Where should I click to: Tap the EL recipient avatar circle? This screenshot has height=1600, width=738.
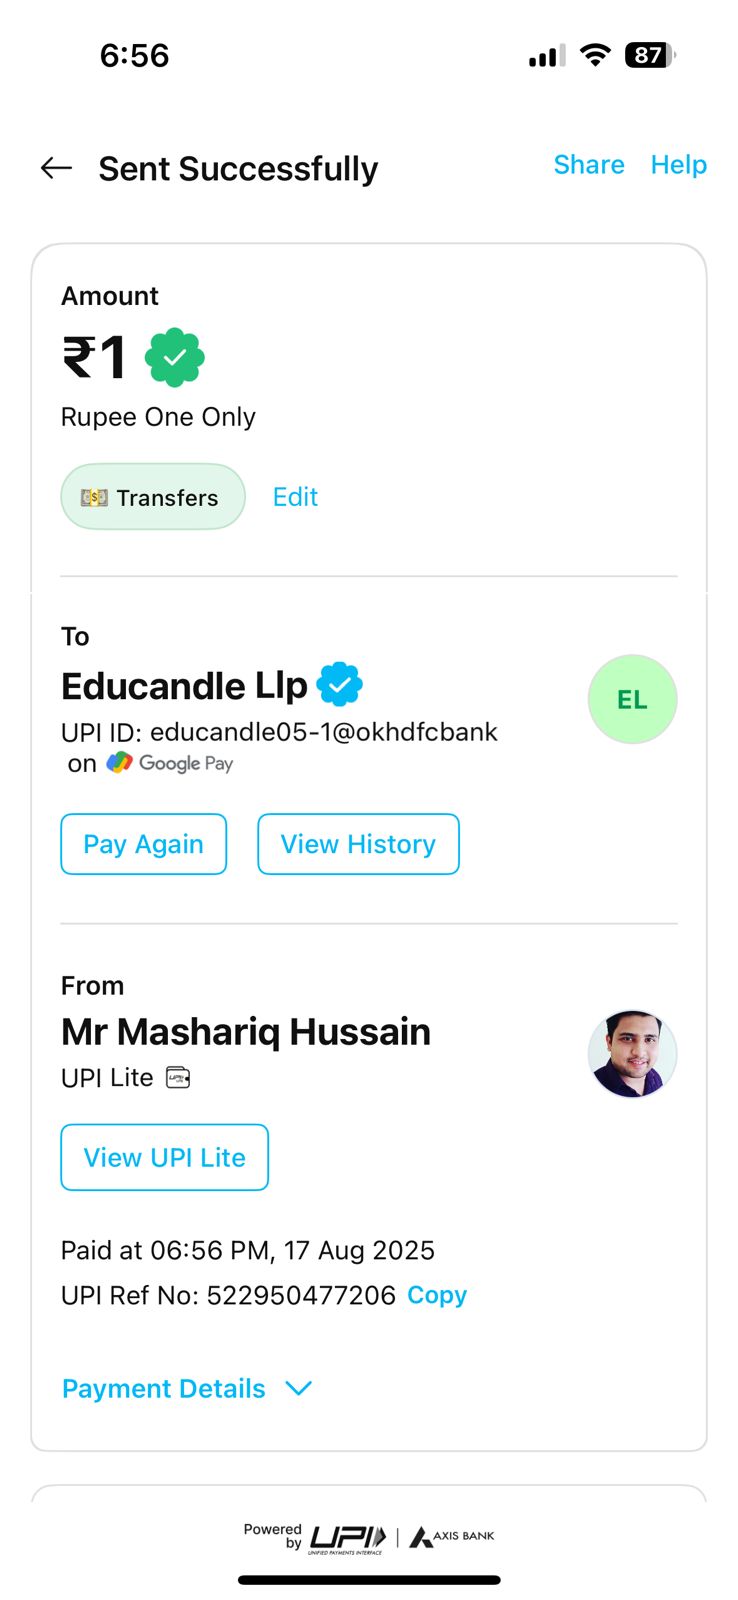632,699
